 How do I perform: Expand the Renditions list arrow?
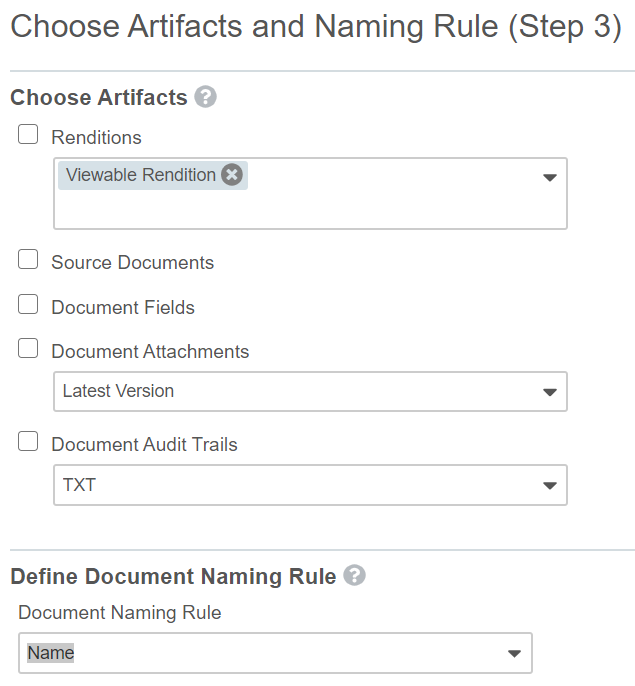point(549,178)
